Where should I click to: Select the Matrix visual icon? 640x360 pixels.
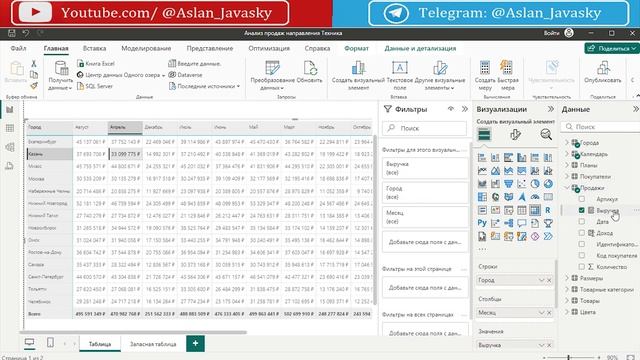535,210
